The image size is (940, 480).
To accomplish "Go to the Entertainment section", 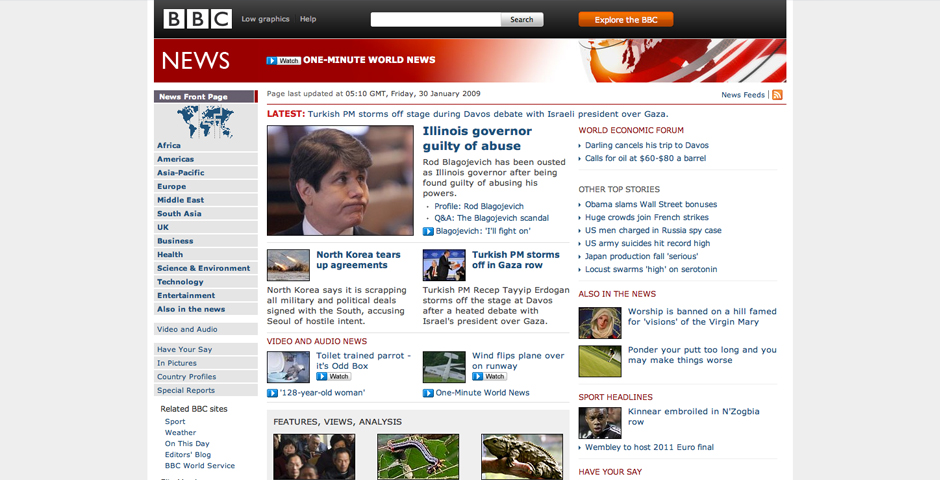I will point(206,295).
